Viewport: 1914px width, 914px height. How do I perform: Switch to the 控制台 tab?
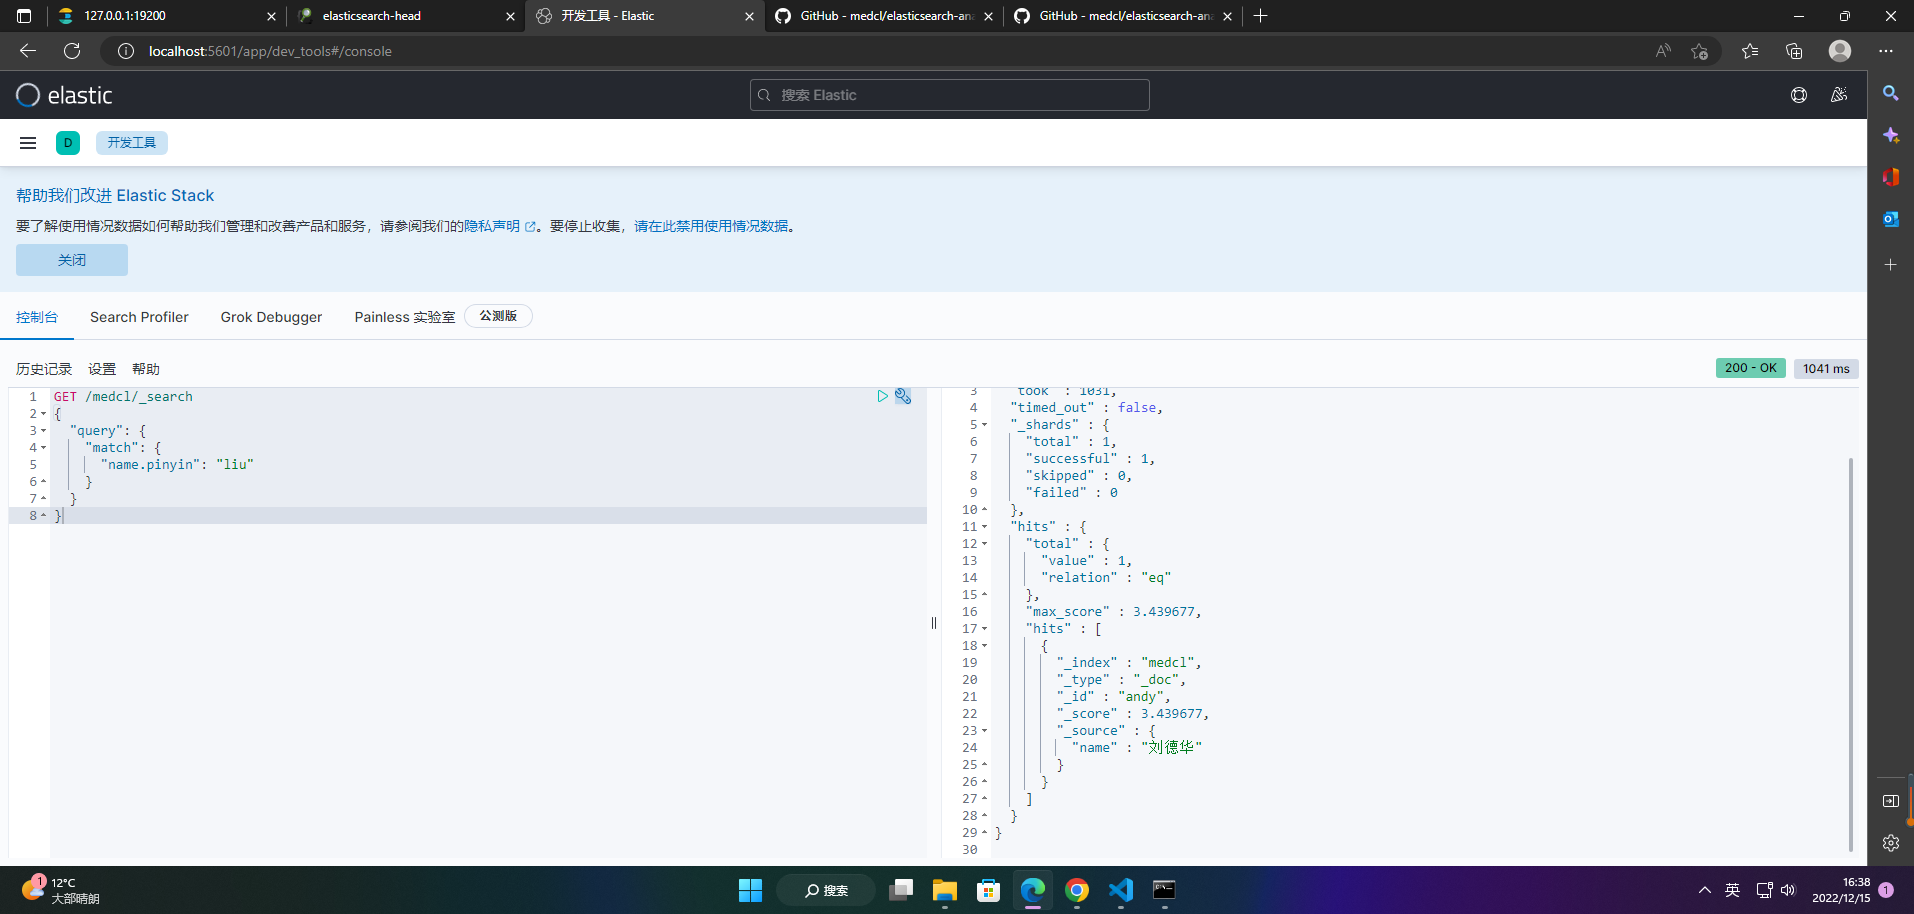[37, 317]
